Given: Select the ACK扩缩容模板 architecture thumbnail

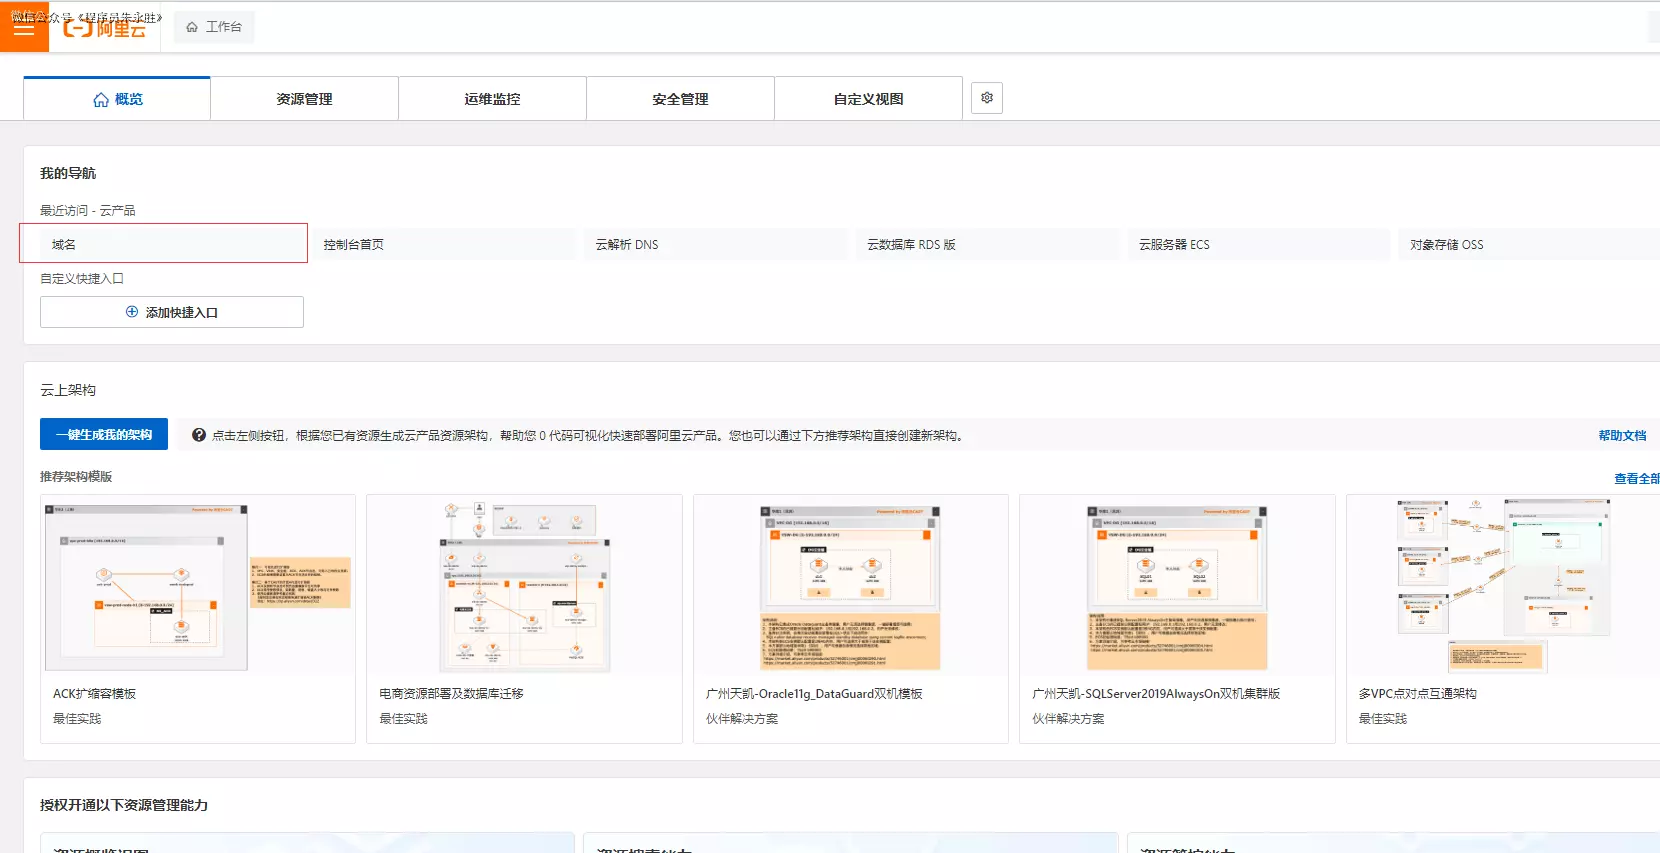Looking at the screenshot, I should (198, 587).
